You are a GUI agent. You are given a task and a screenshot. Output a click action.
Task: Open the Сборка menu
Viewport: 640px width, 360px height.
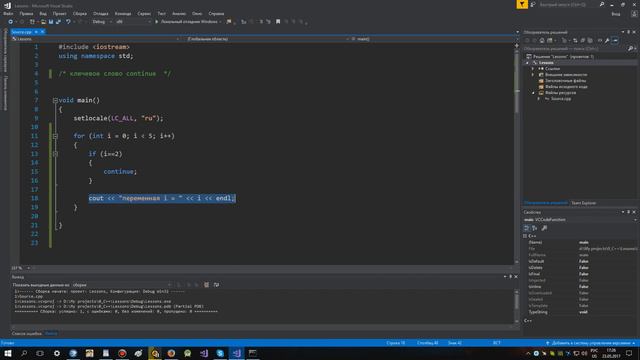tap(80, 13)
